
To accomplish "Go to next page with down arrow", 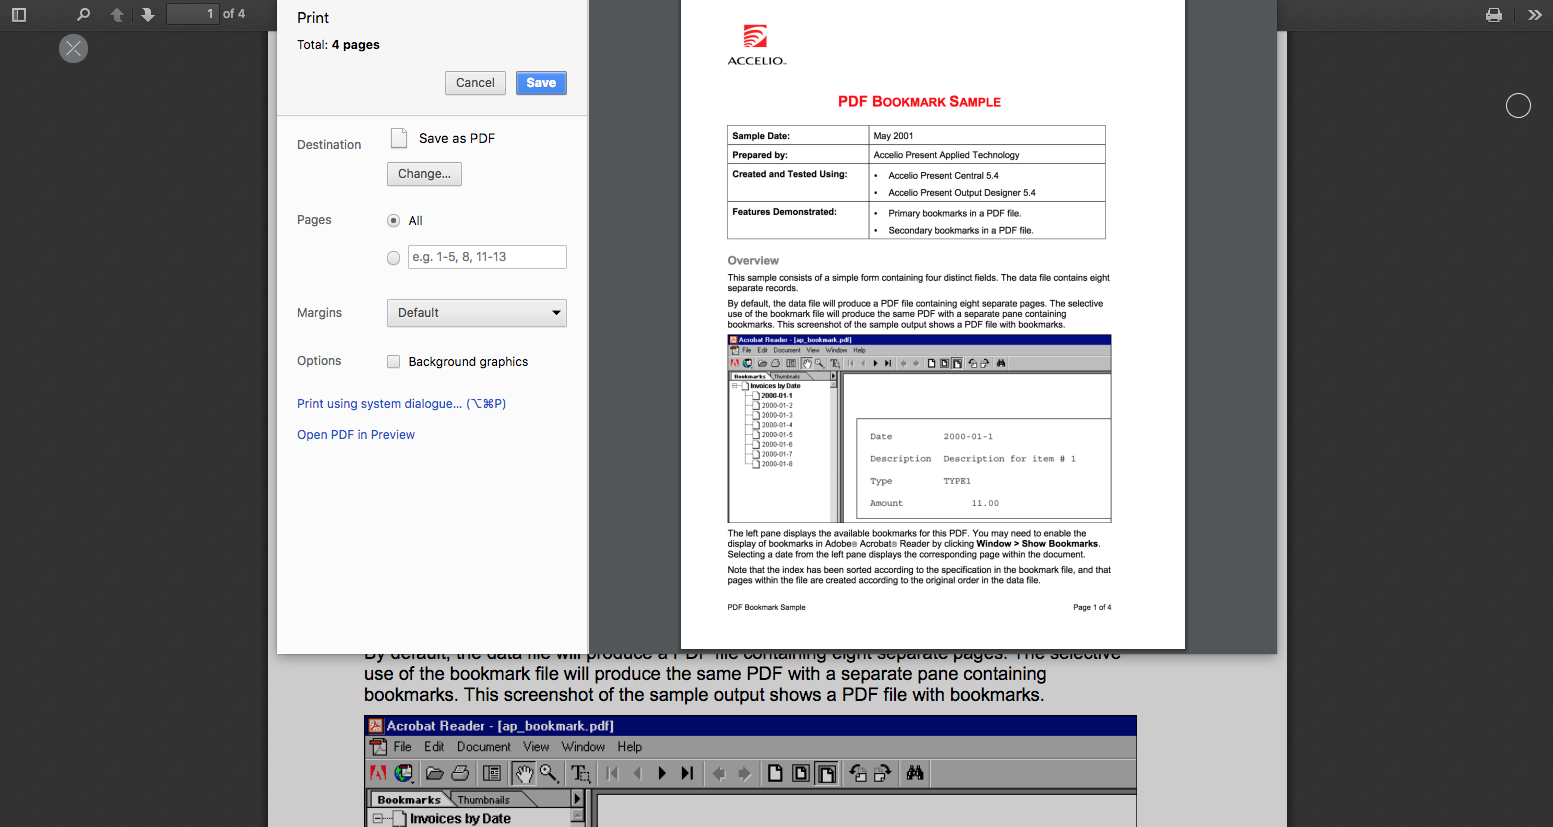I will click(x=148, y=14).
